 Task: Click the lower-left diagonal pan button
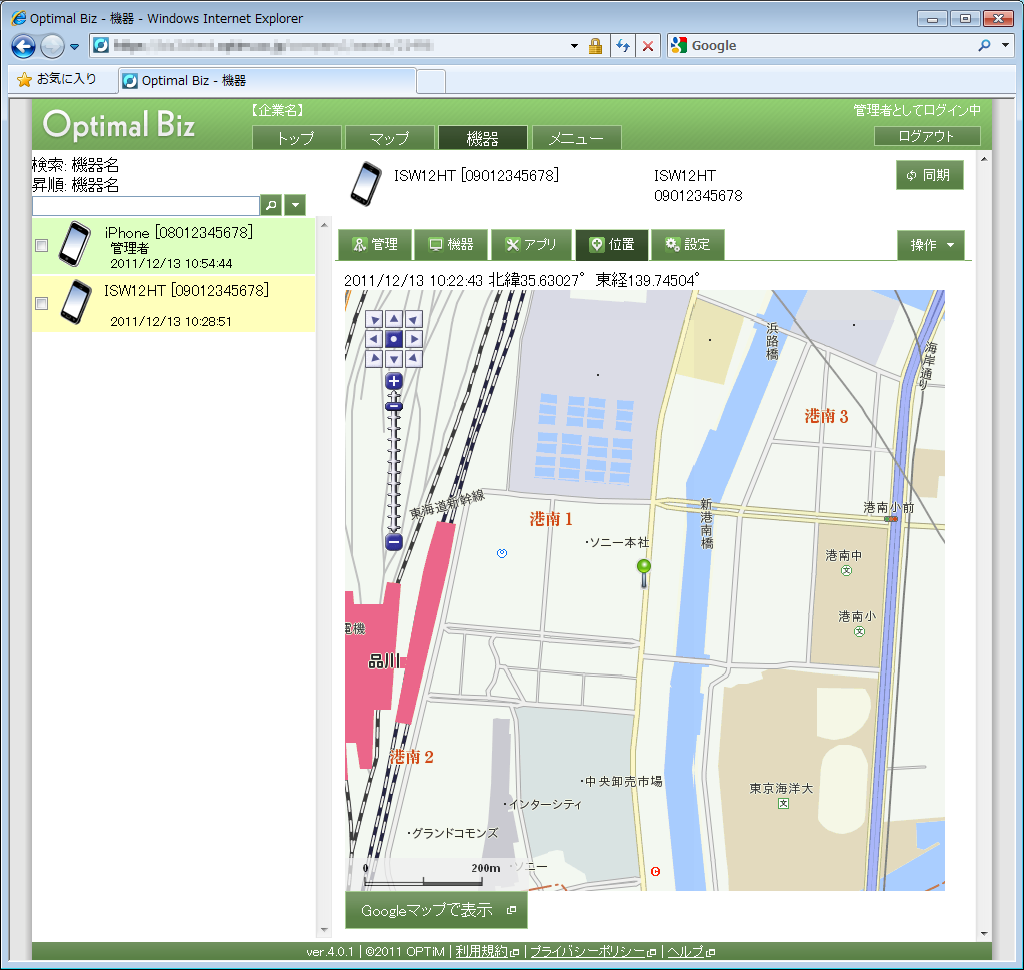(374, 359)
